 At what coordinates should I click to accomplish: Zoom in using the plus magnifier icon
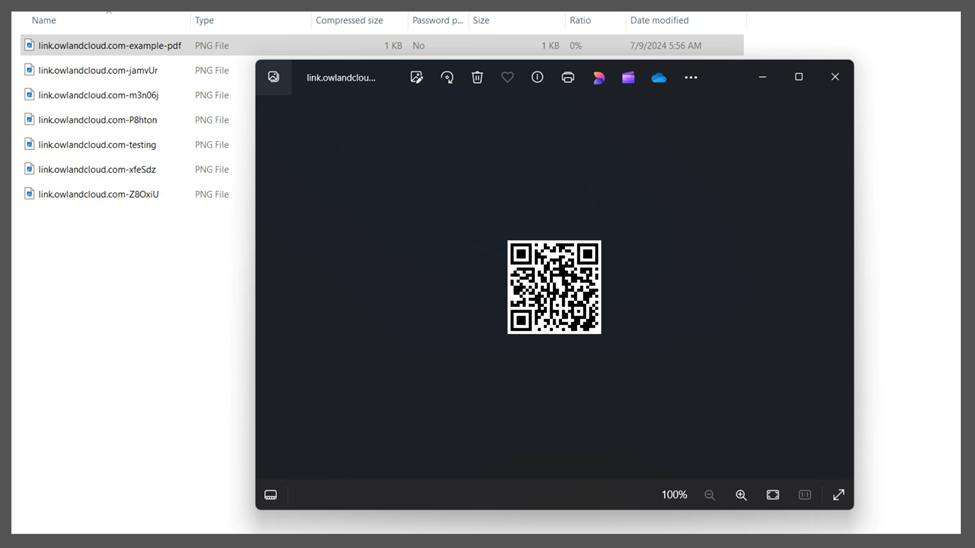pyautogui.click(x=741, y=495)
